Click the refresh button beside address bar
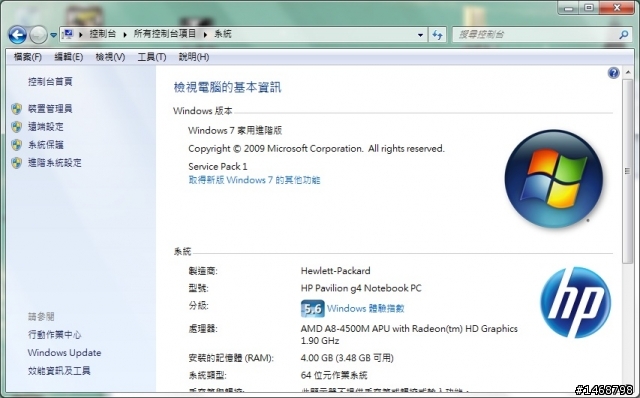640x398 pixels. [437, 35]
